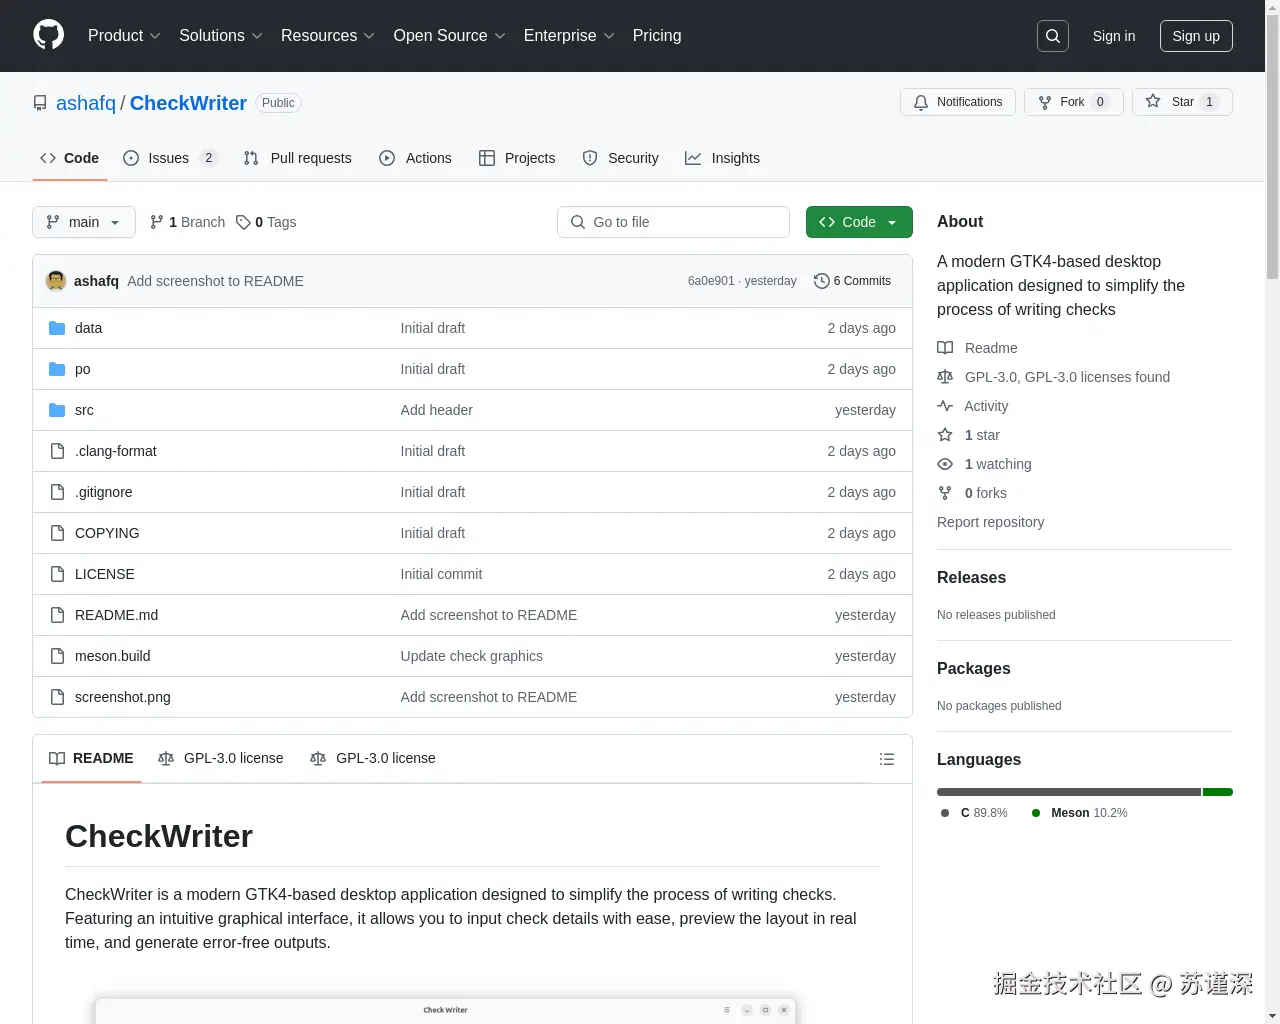
Task: Click the Activity pulse icon
Action: [x=945, y=406]
